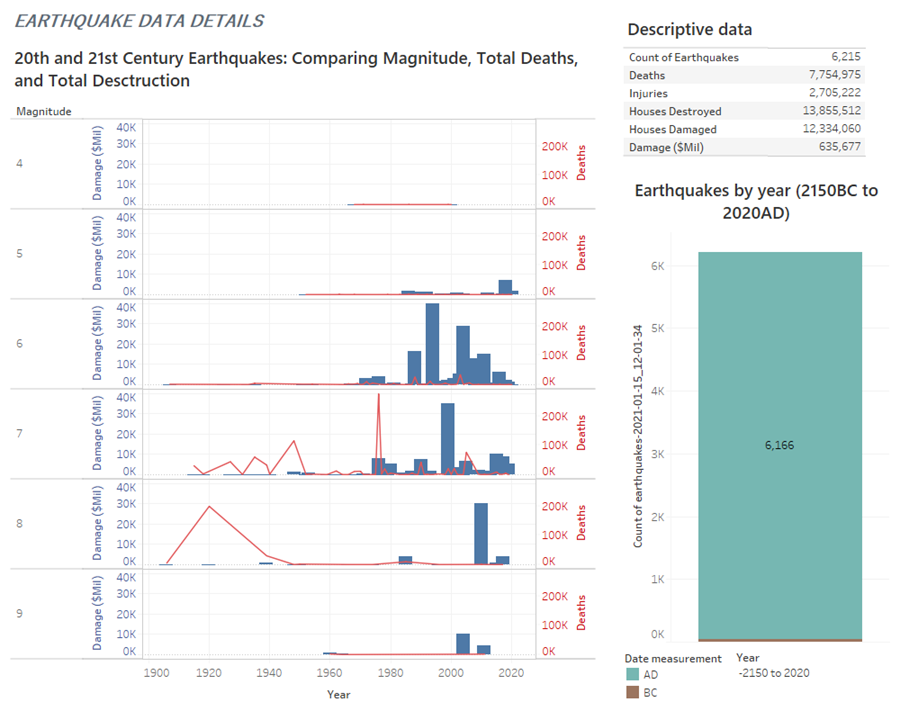Click the BC legend color swatch
Viewport: 900px width, 720px height.
[x=632, y=691]
